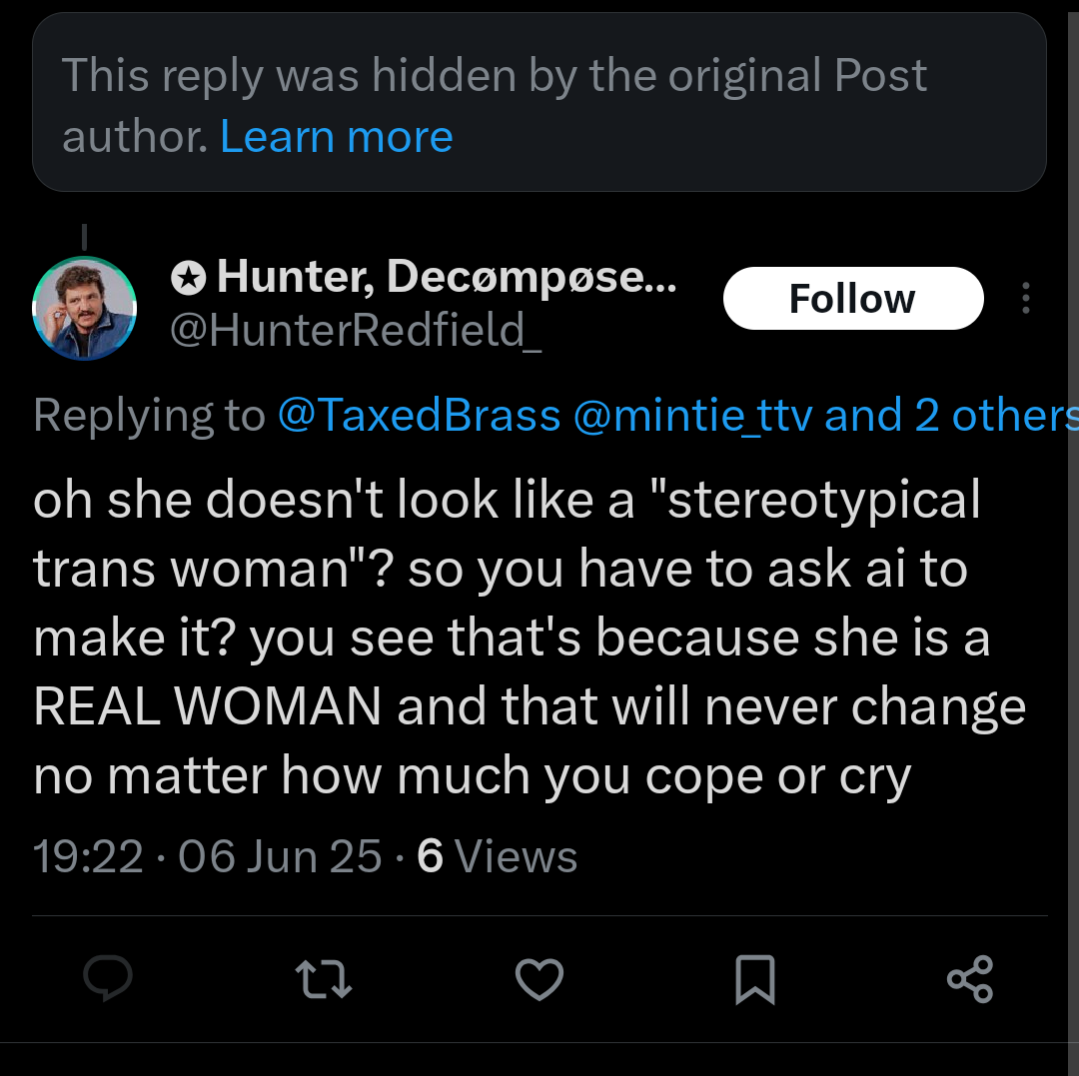This screenshot has height=1076, width=1079.
Task: Open the three-dot more options menu
Action: (x=1025, y=298)
